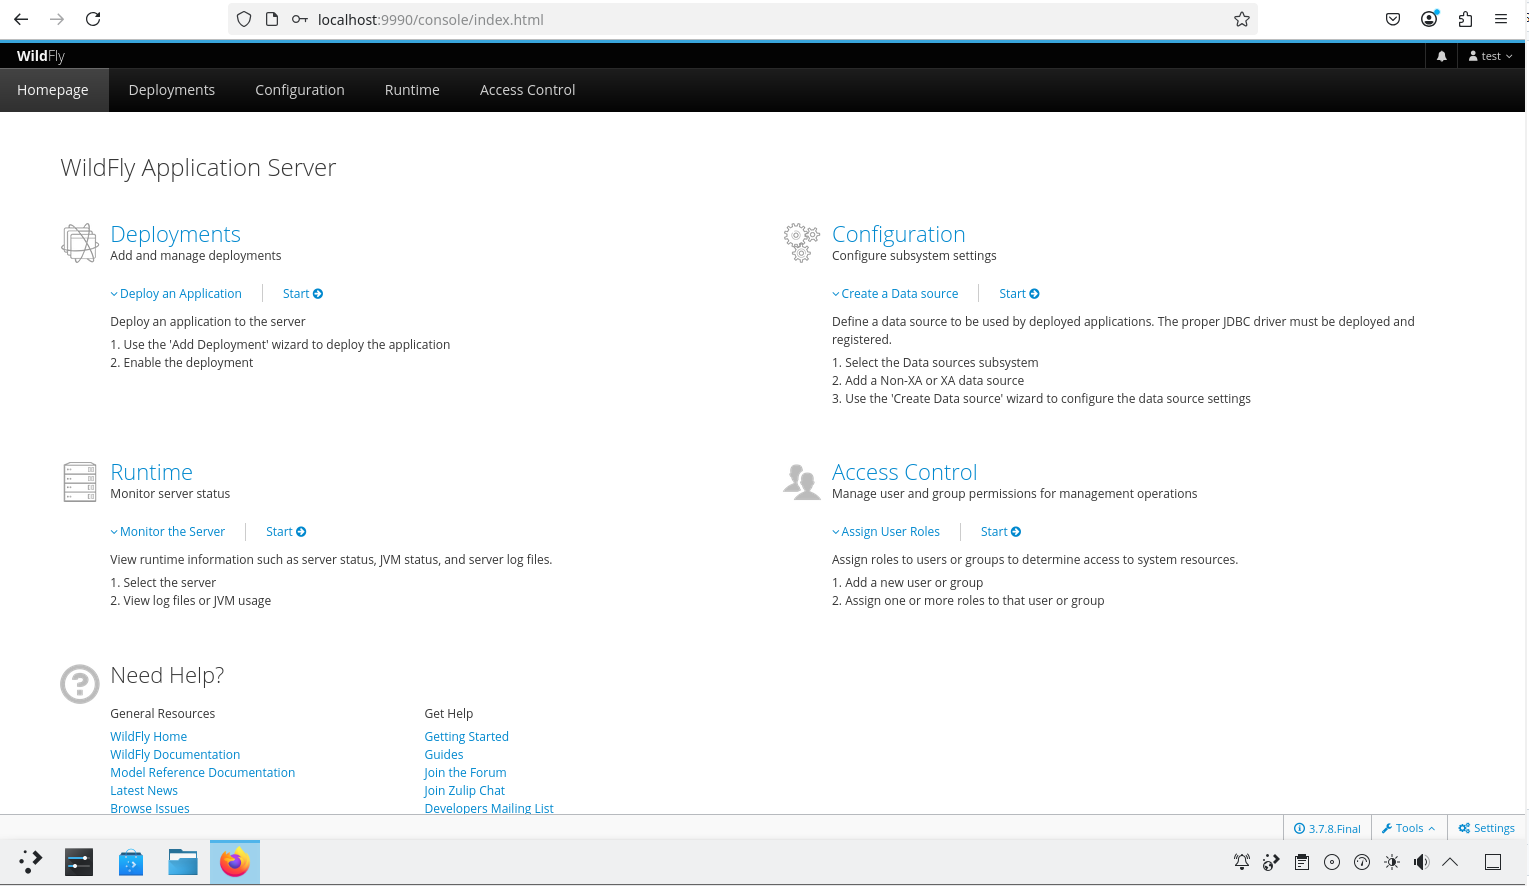1529x886 pixels.
Task: Open the Firefox extensions puzzle icon
Action: pos(1465,19)
